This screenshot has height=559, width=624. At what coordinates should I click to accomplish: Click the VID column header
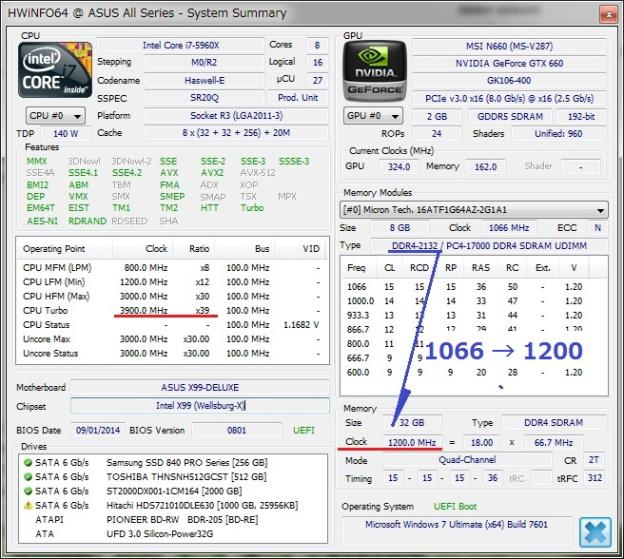pyautogui.click(x=302, y=249)
